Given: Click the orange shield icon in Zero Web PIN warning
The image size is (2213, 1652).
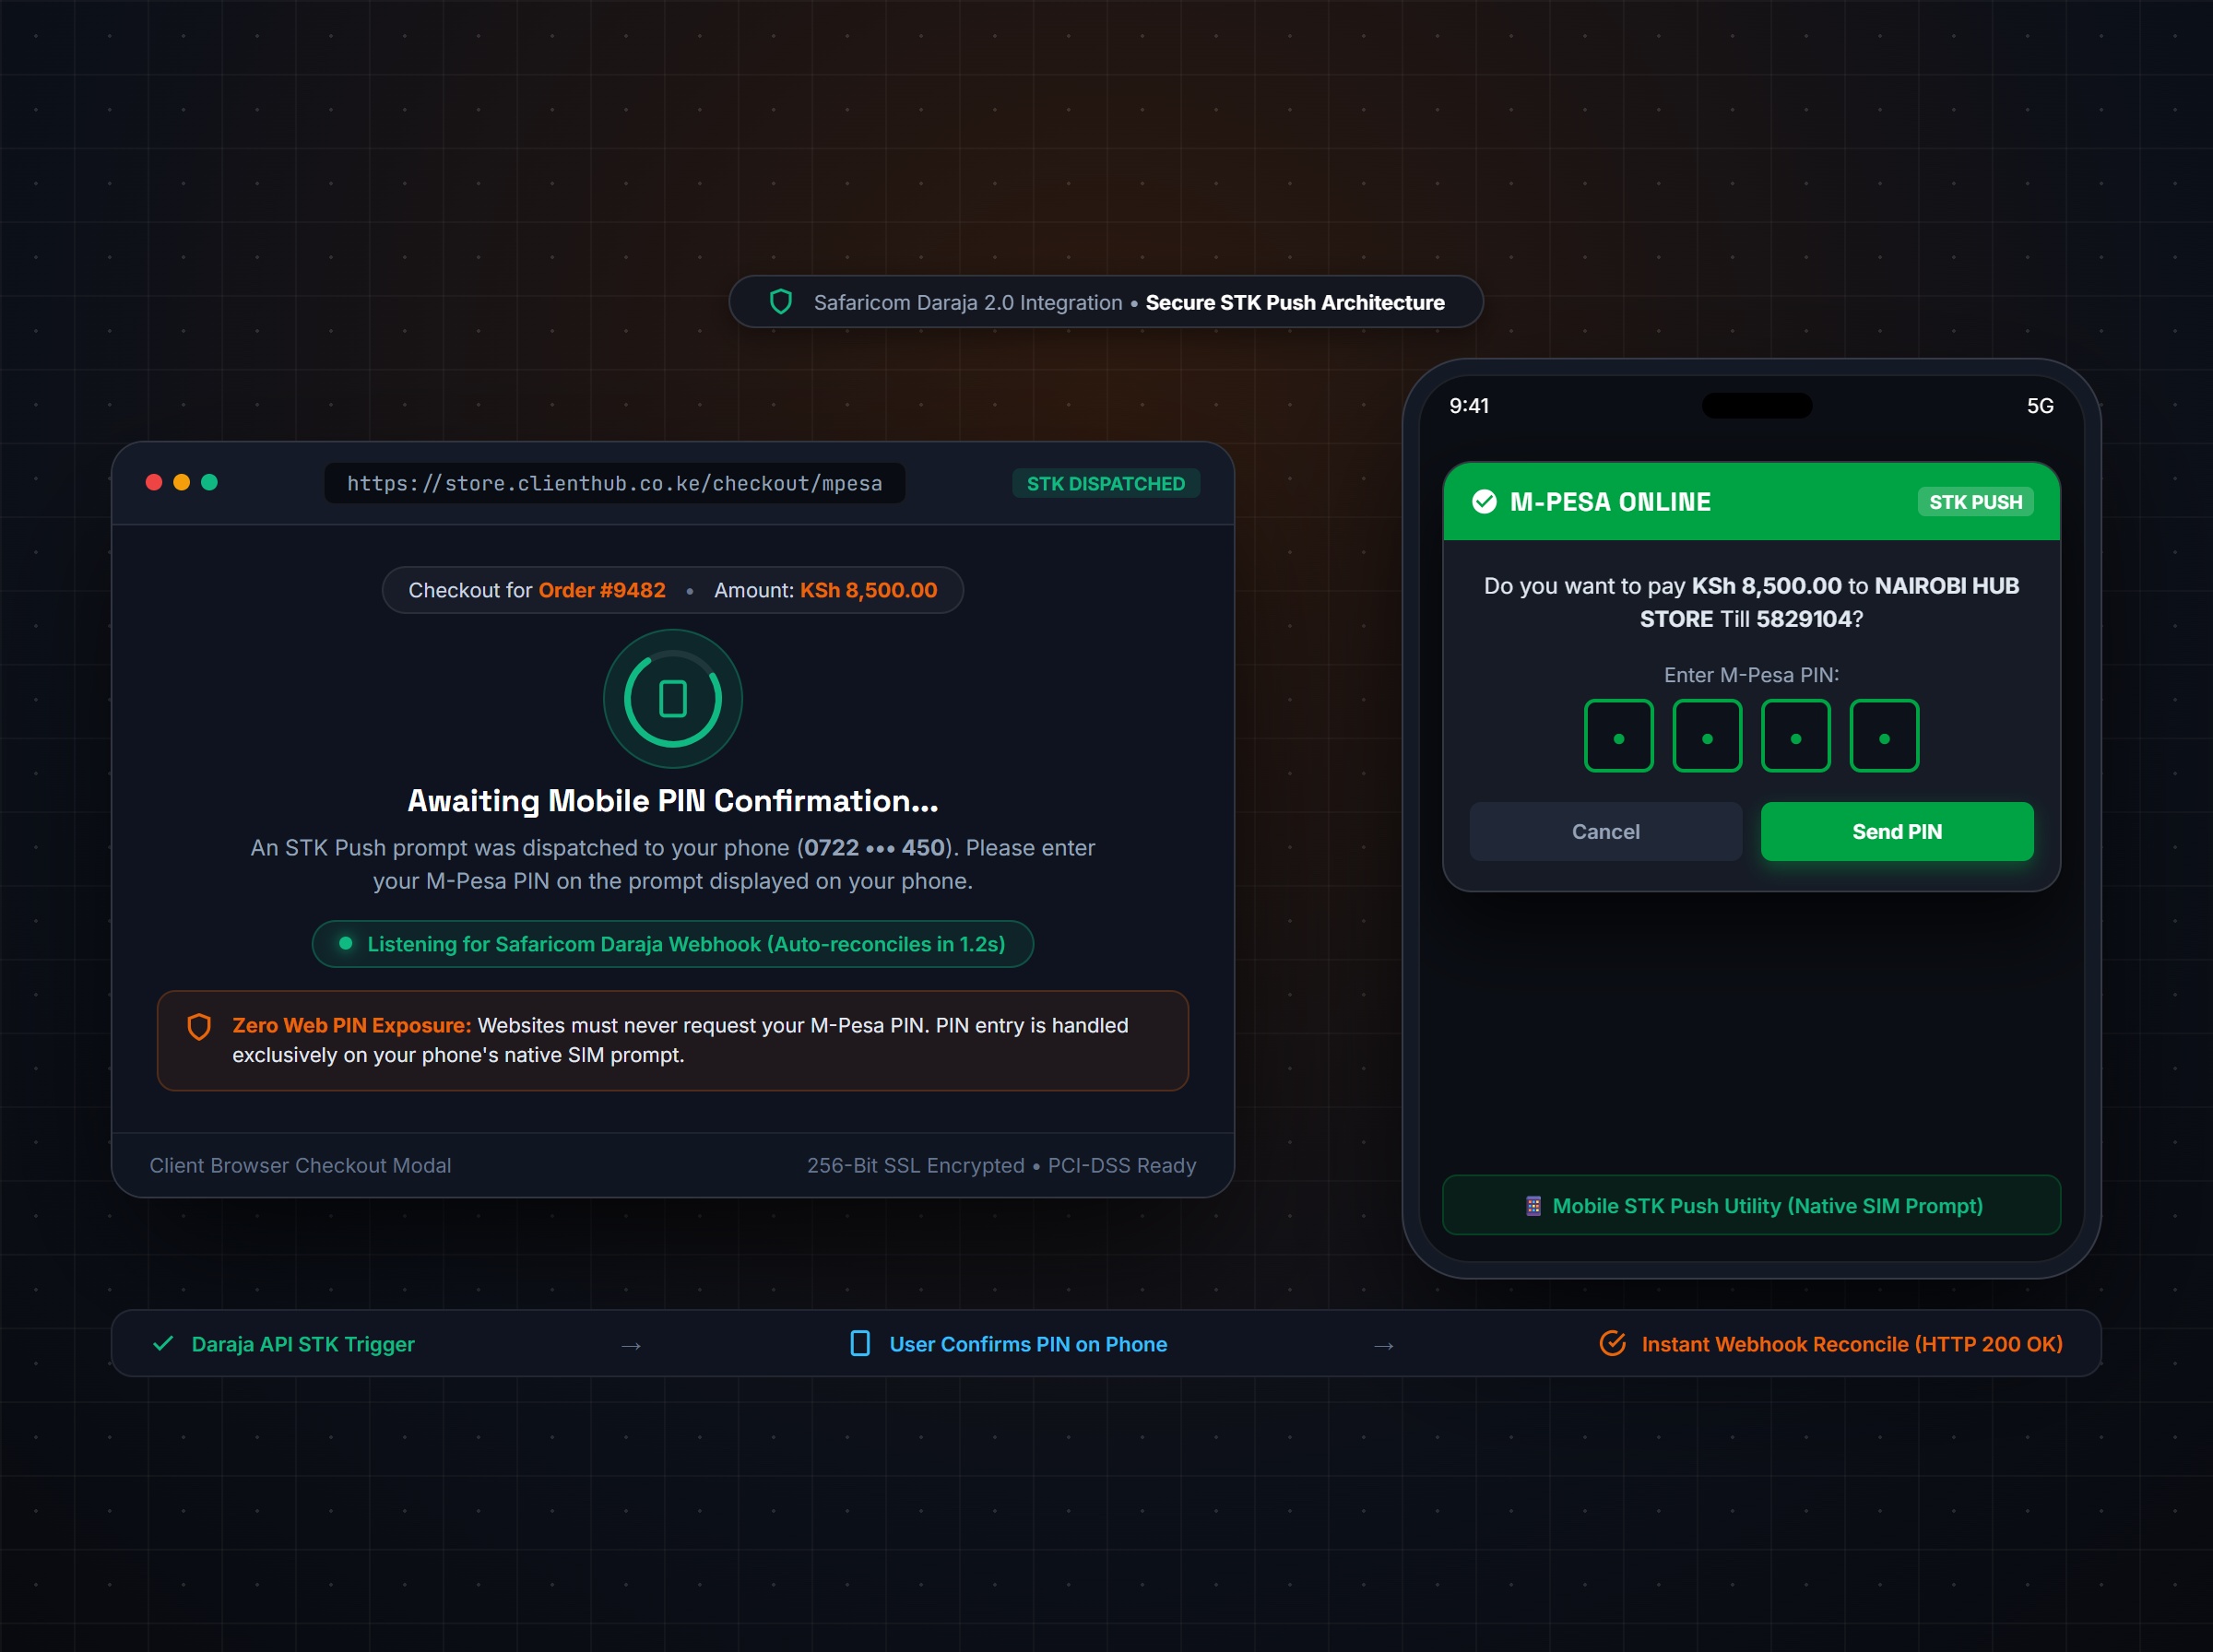Looking at the screenshot, I should [x=199, y=1027].
